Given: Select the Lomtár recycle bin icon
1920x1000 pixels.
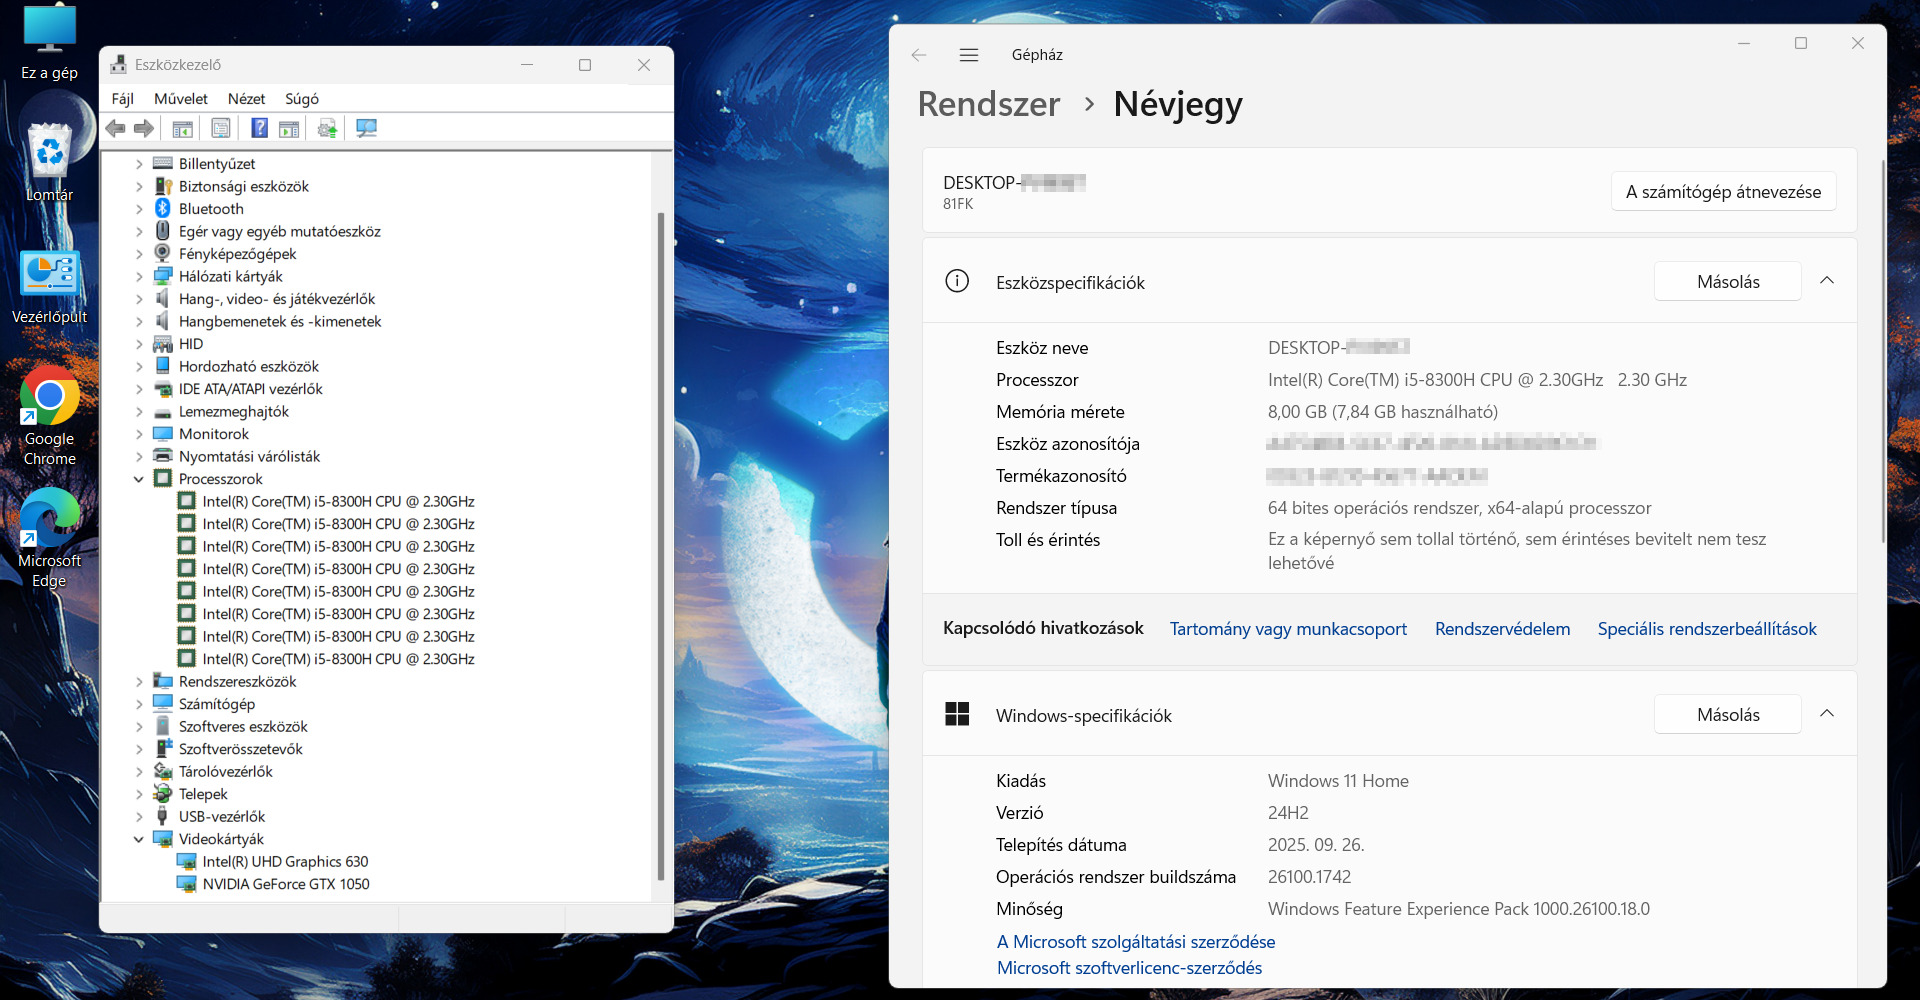Looking at the screenshot, I should pyautogui.click(x=49, y=162).
